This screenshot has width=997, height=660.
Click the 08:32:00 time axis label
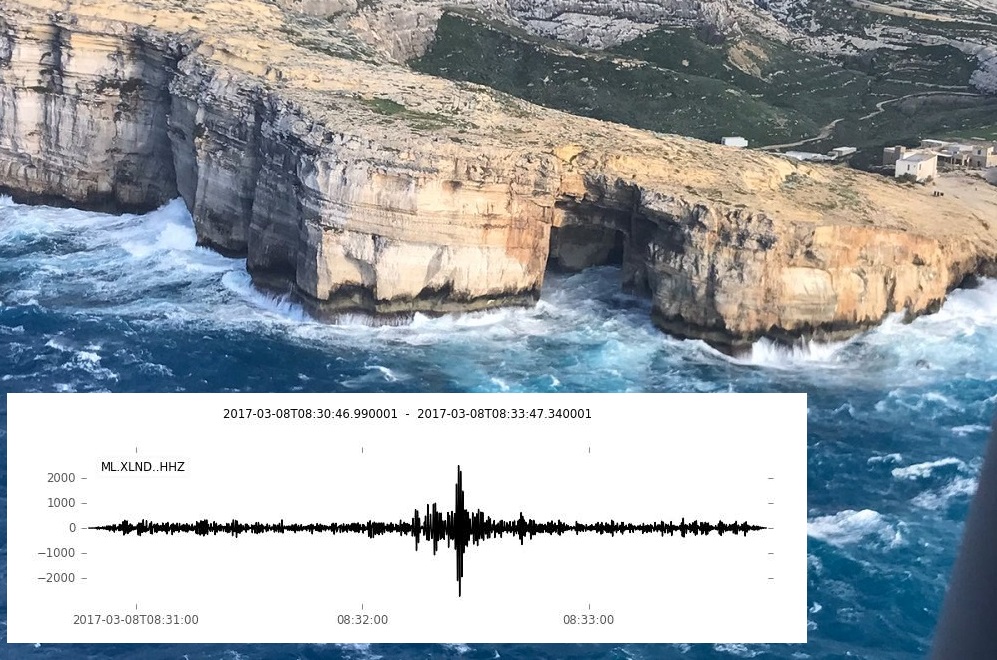pos(362,619)
